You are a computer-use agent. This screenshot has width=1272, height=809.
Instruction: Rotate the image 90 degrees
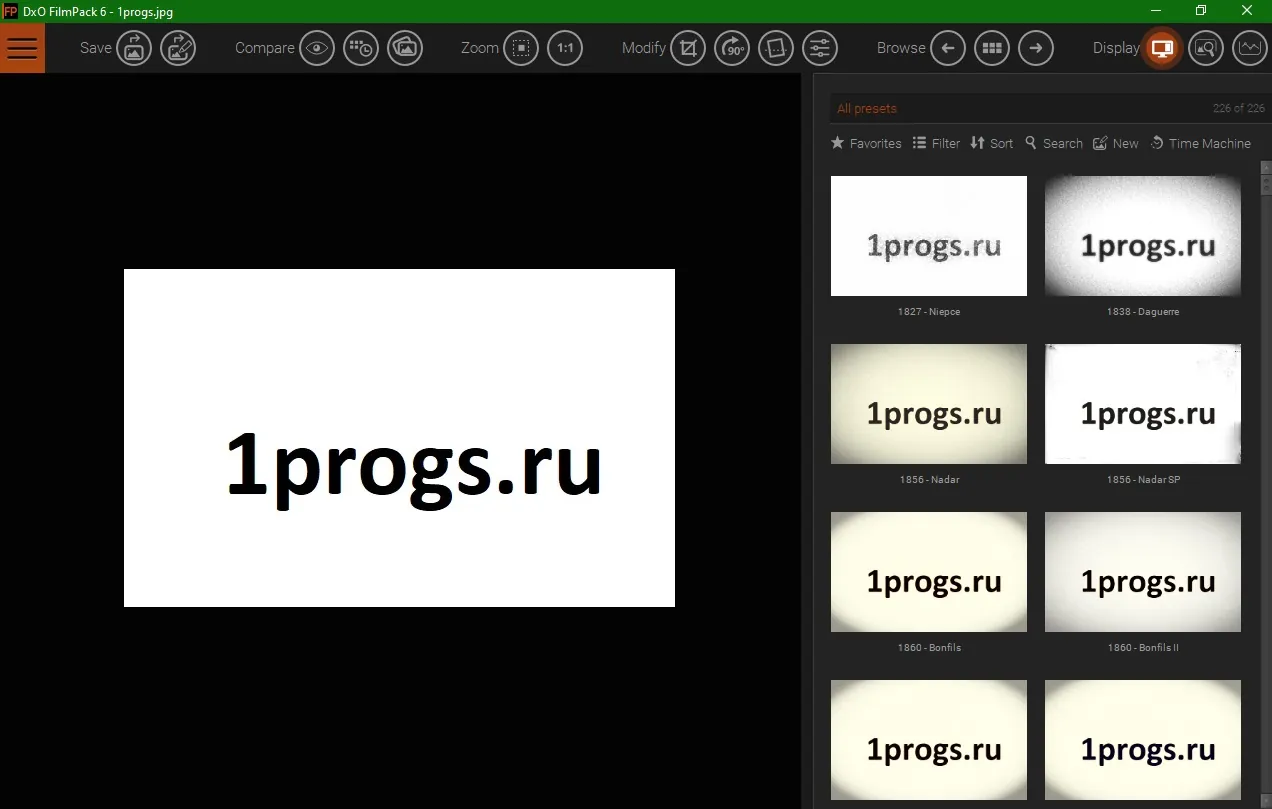click(x=732, y=48)
